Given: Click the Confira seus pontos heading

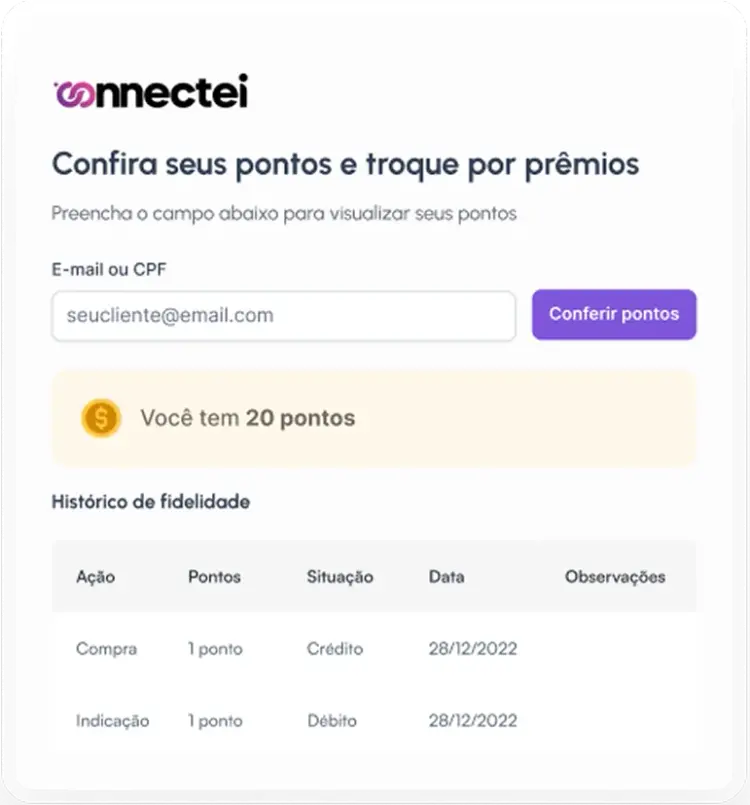Looking at the screenshot, I should click(345, 163).
